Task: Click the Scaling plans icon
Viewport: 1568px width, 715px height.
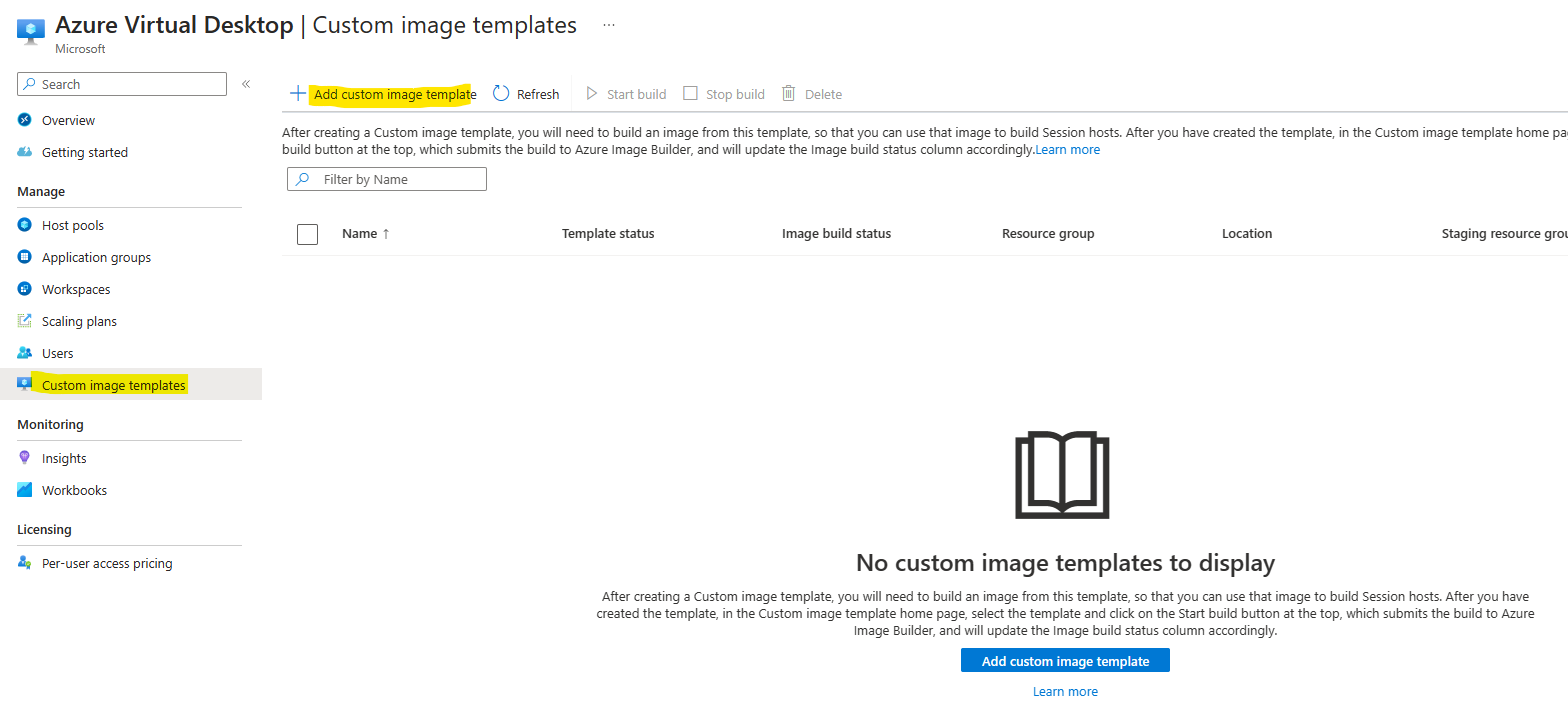Action: click(25, 321)
